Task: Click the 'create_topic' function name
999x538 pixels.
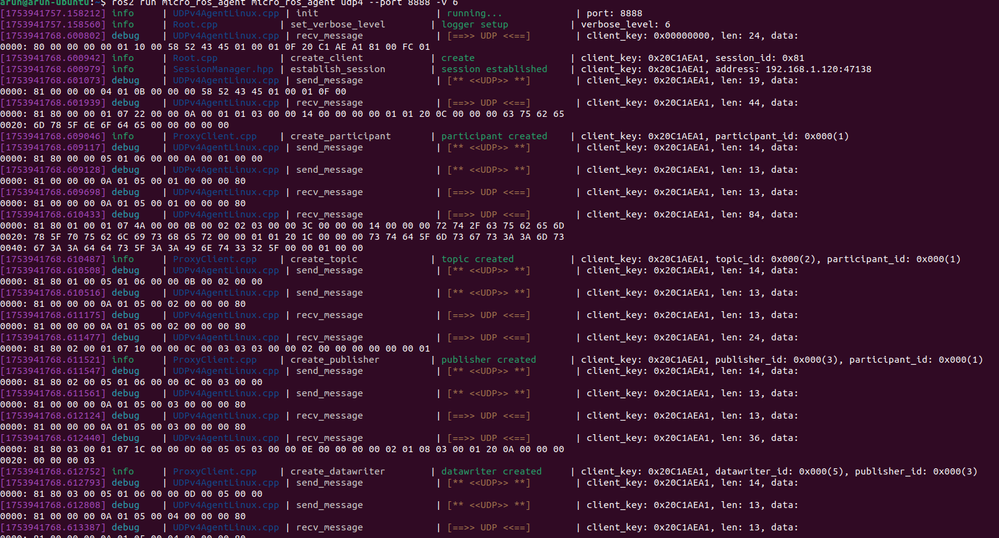Action: [x=325, y=259]
